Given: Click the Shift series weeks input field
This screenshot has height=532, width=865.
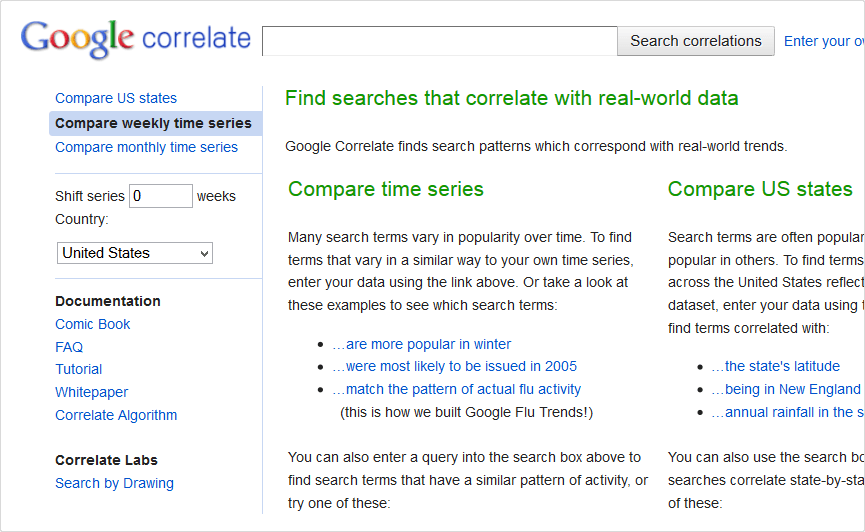Looking at the screenshot, I should [161, 196].
